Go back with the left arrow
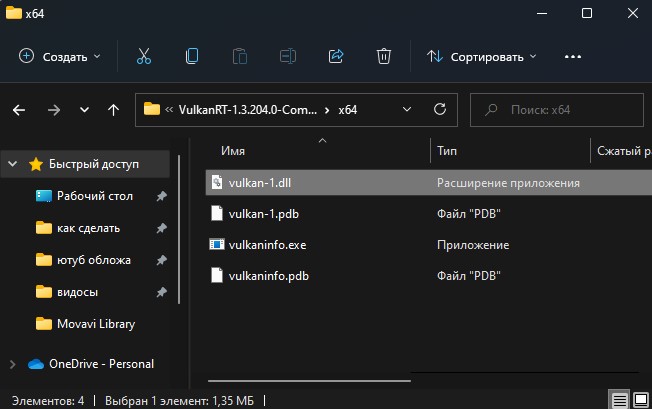The height and width of the screenshot is (409, 652). tap(19, 110)
